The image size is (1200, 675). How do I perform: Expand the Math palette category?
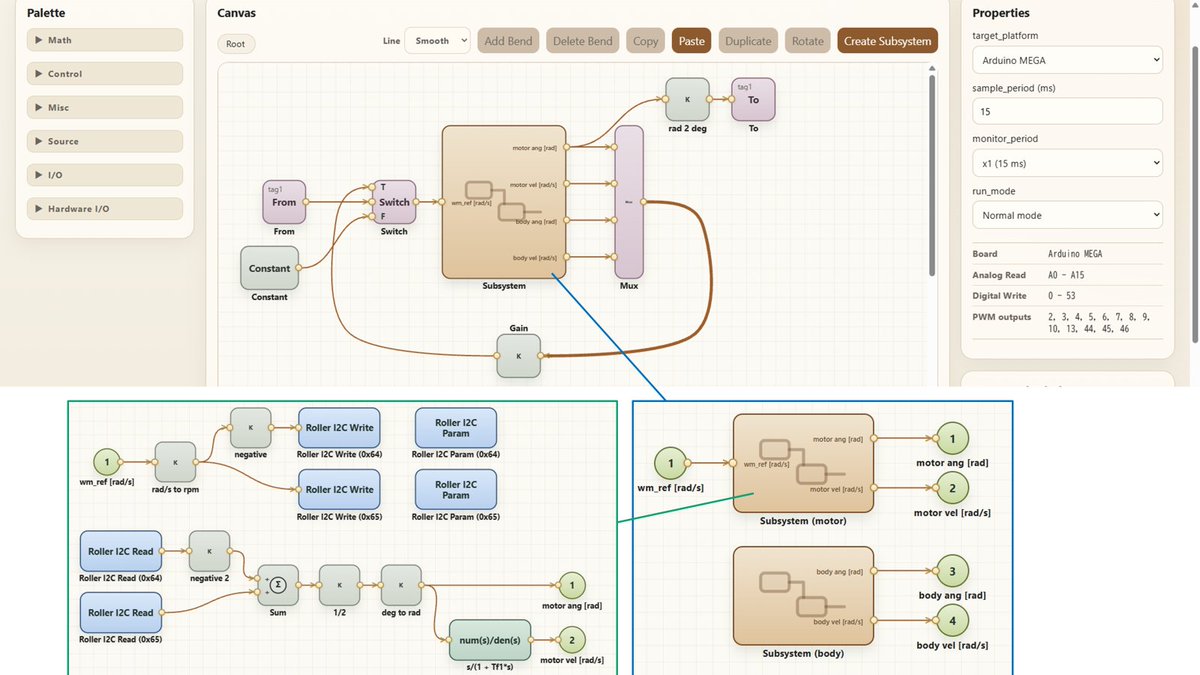click(106, 40)
